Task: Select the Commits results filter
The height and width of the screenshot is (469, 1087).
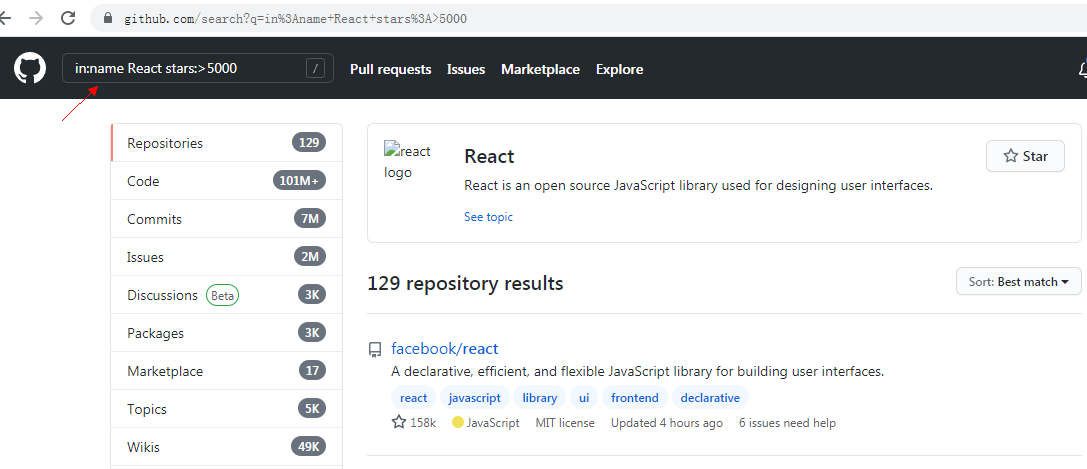Action: [x=226, y=219]
